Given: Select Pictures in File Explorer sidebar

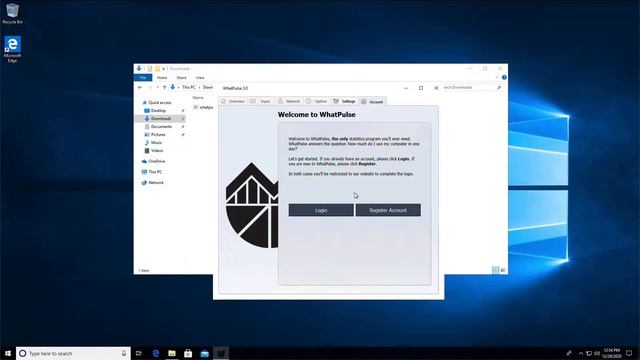Looking at the screenshot, I should (158, 135).
